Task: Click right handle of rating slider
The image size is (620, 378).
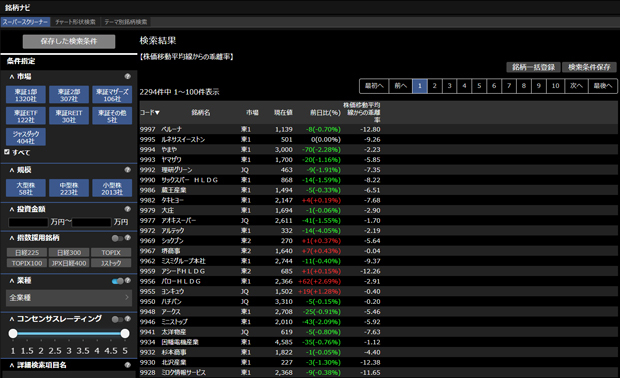Action: [125, 333]
